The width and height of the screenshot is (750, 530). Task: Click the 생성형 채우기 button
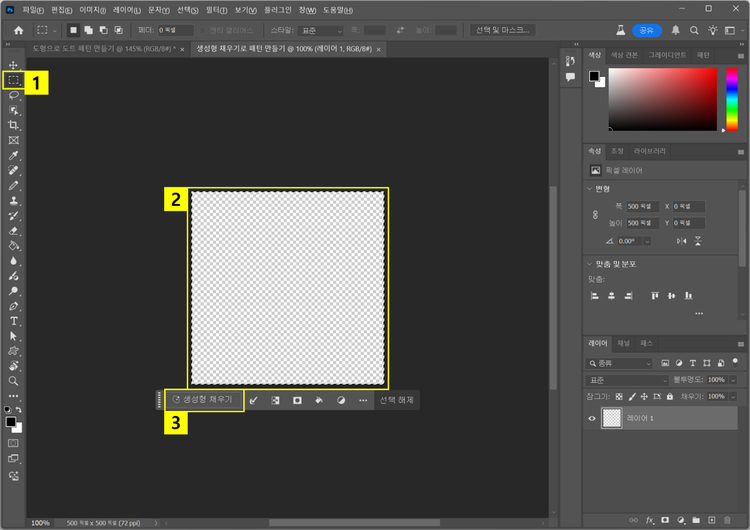(203, 399)
